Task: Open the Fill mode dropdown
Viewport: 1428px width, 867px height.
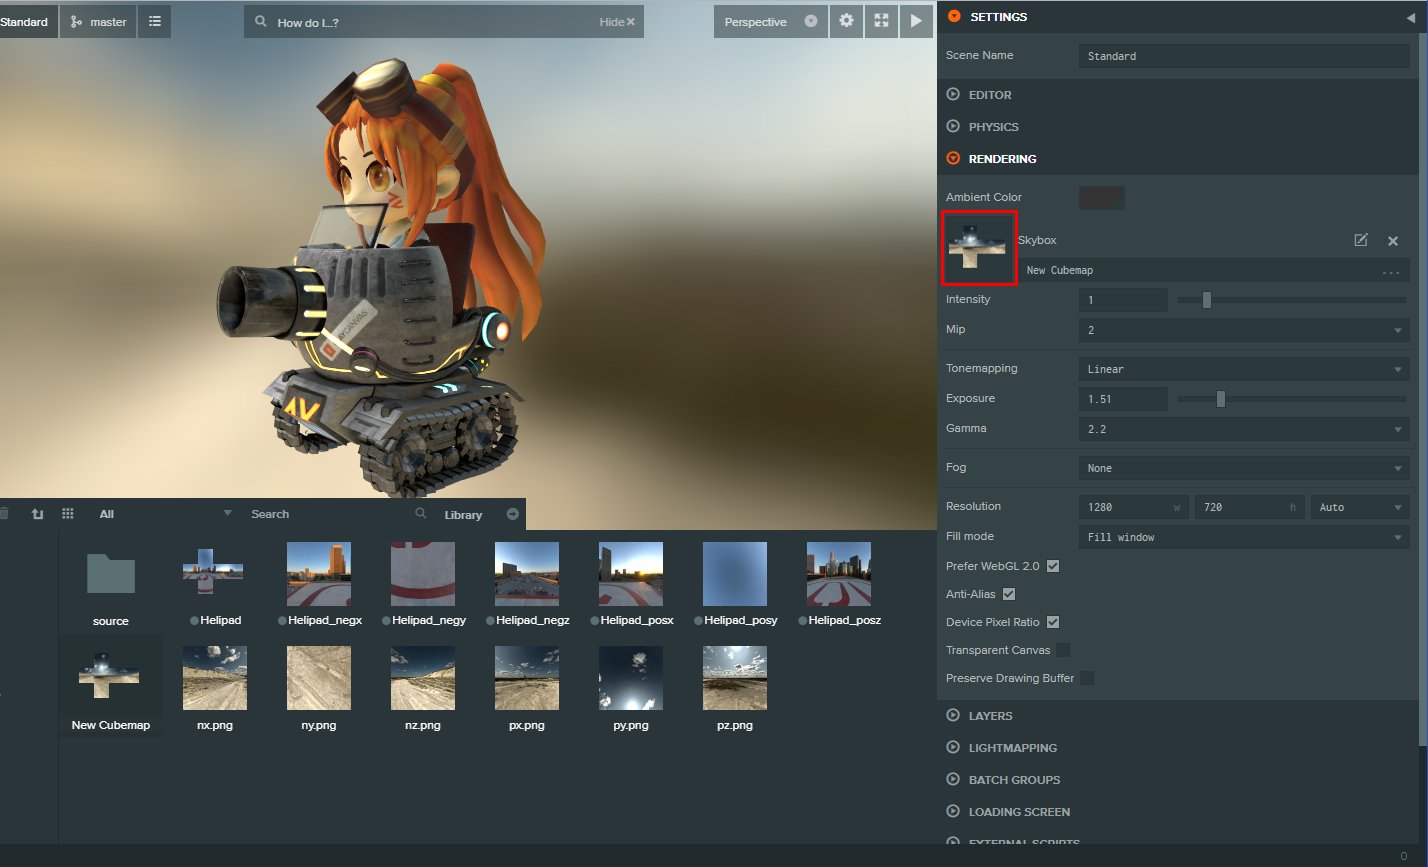Action: (1244, 537)
